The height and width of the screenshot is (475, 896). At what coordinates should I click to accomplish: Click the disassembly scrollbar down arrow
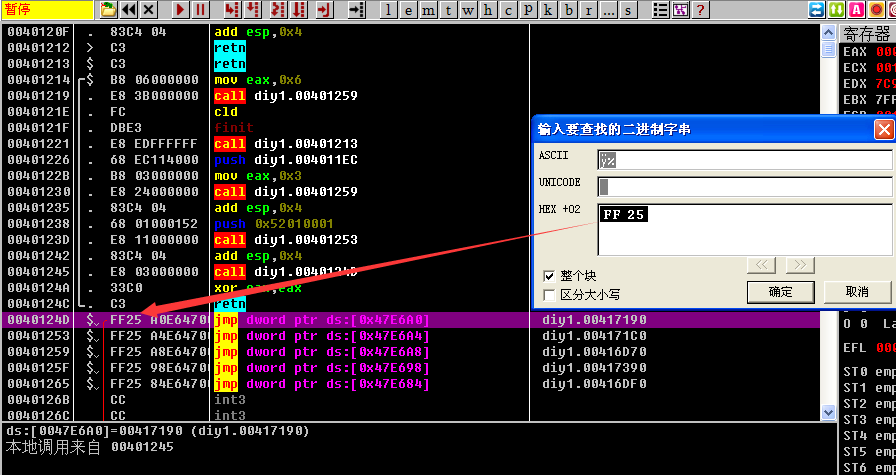[829, 412]
